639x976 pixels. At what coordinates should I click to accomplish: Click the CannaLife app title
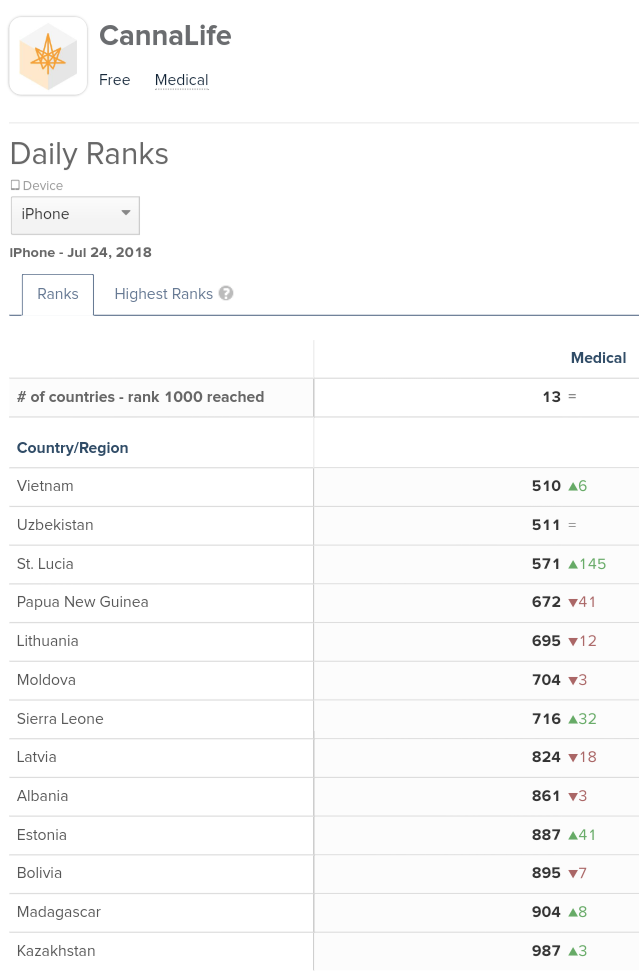pyautogui.click(x=165, y=36)
